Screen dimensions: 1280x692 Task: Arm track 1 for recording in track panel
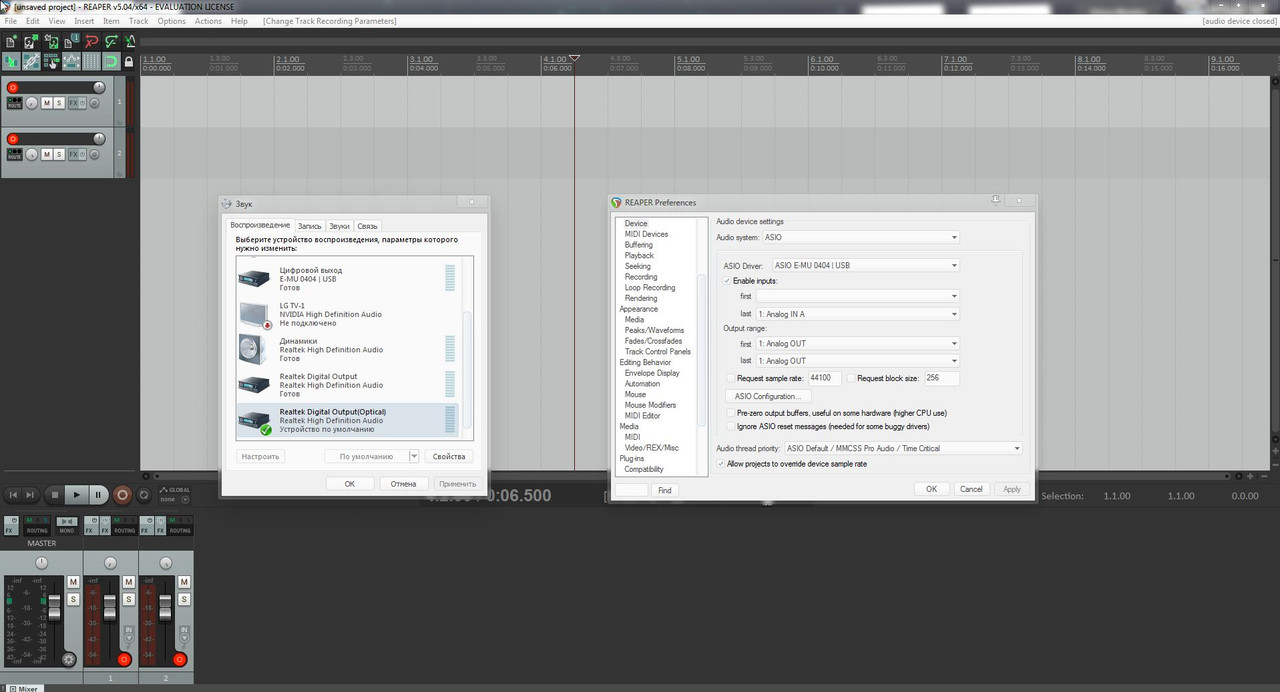12,87
